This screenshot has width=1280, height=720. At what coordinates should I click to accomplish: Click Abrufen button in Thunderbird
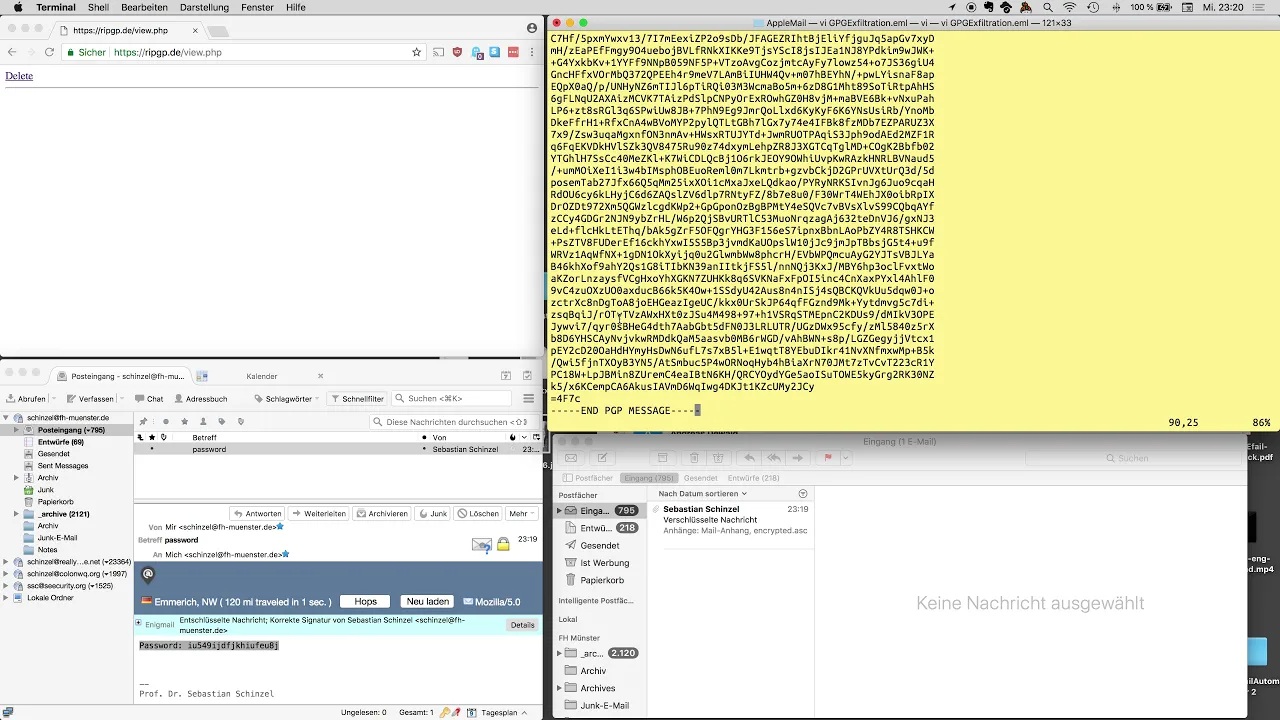(x=25, y=398)
